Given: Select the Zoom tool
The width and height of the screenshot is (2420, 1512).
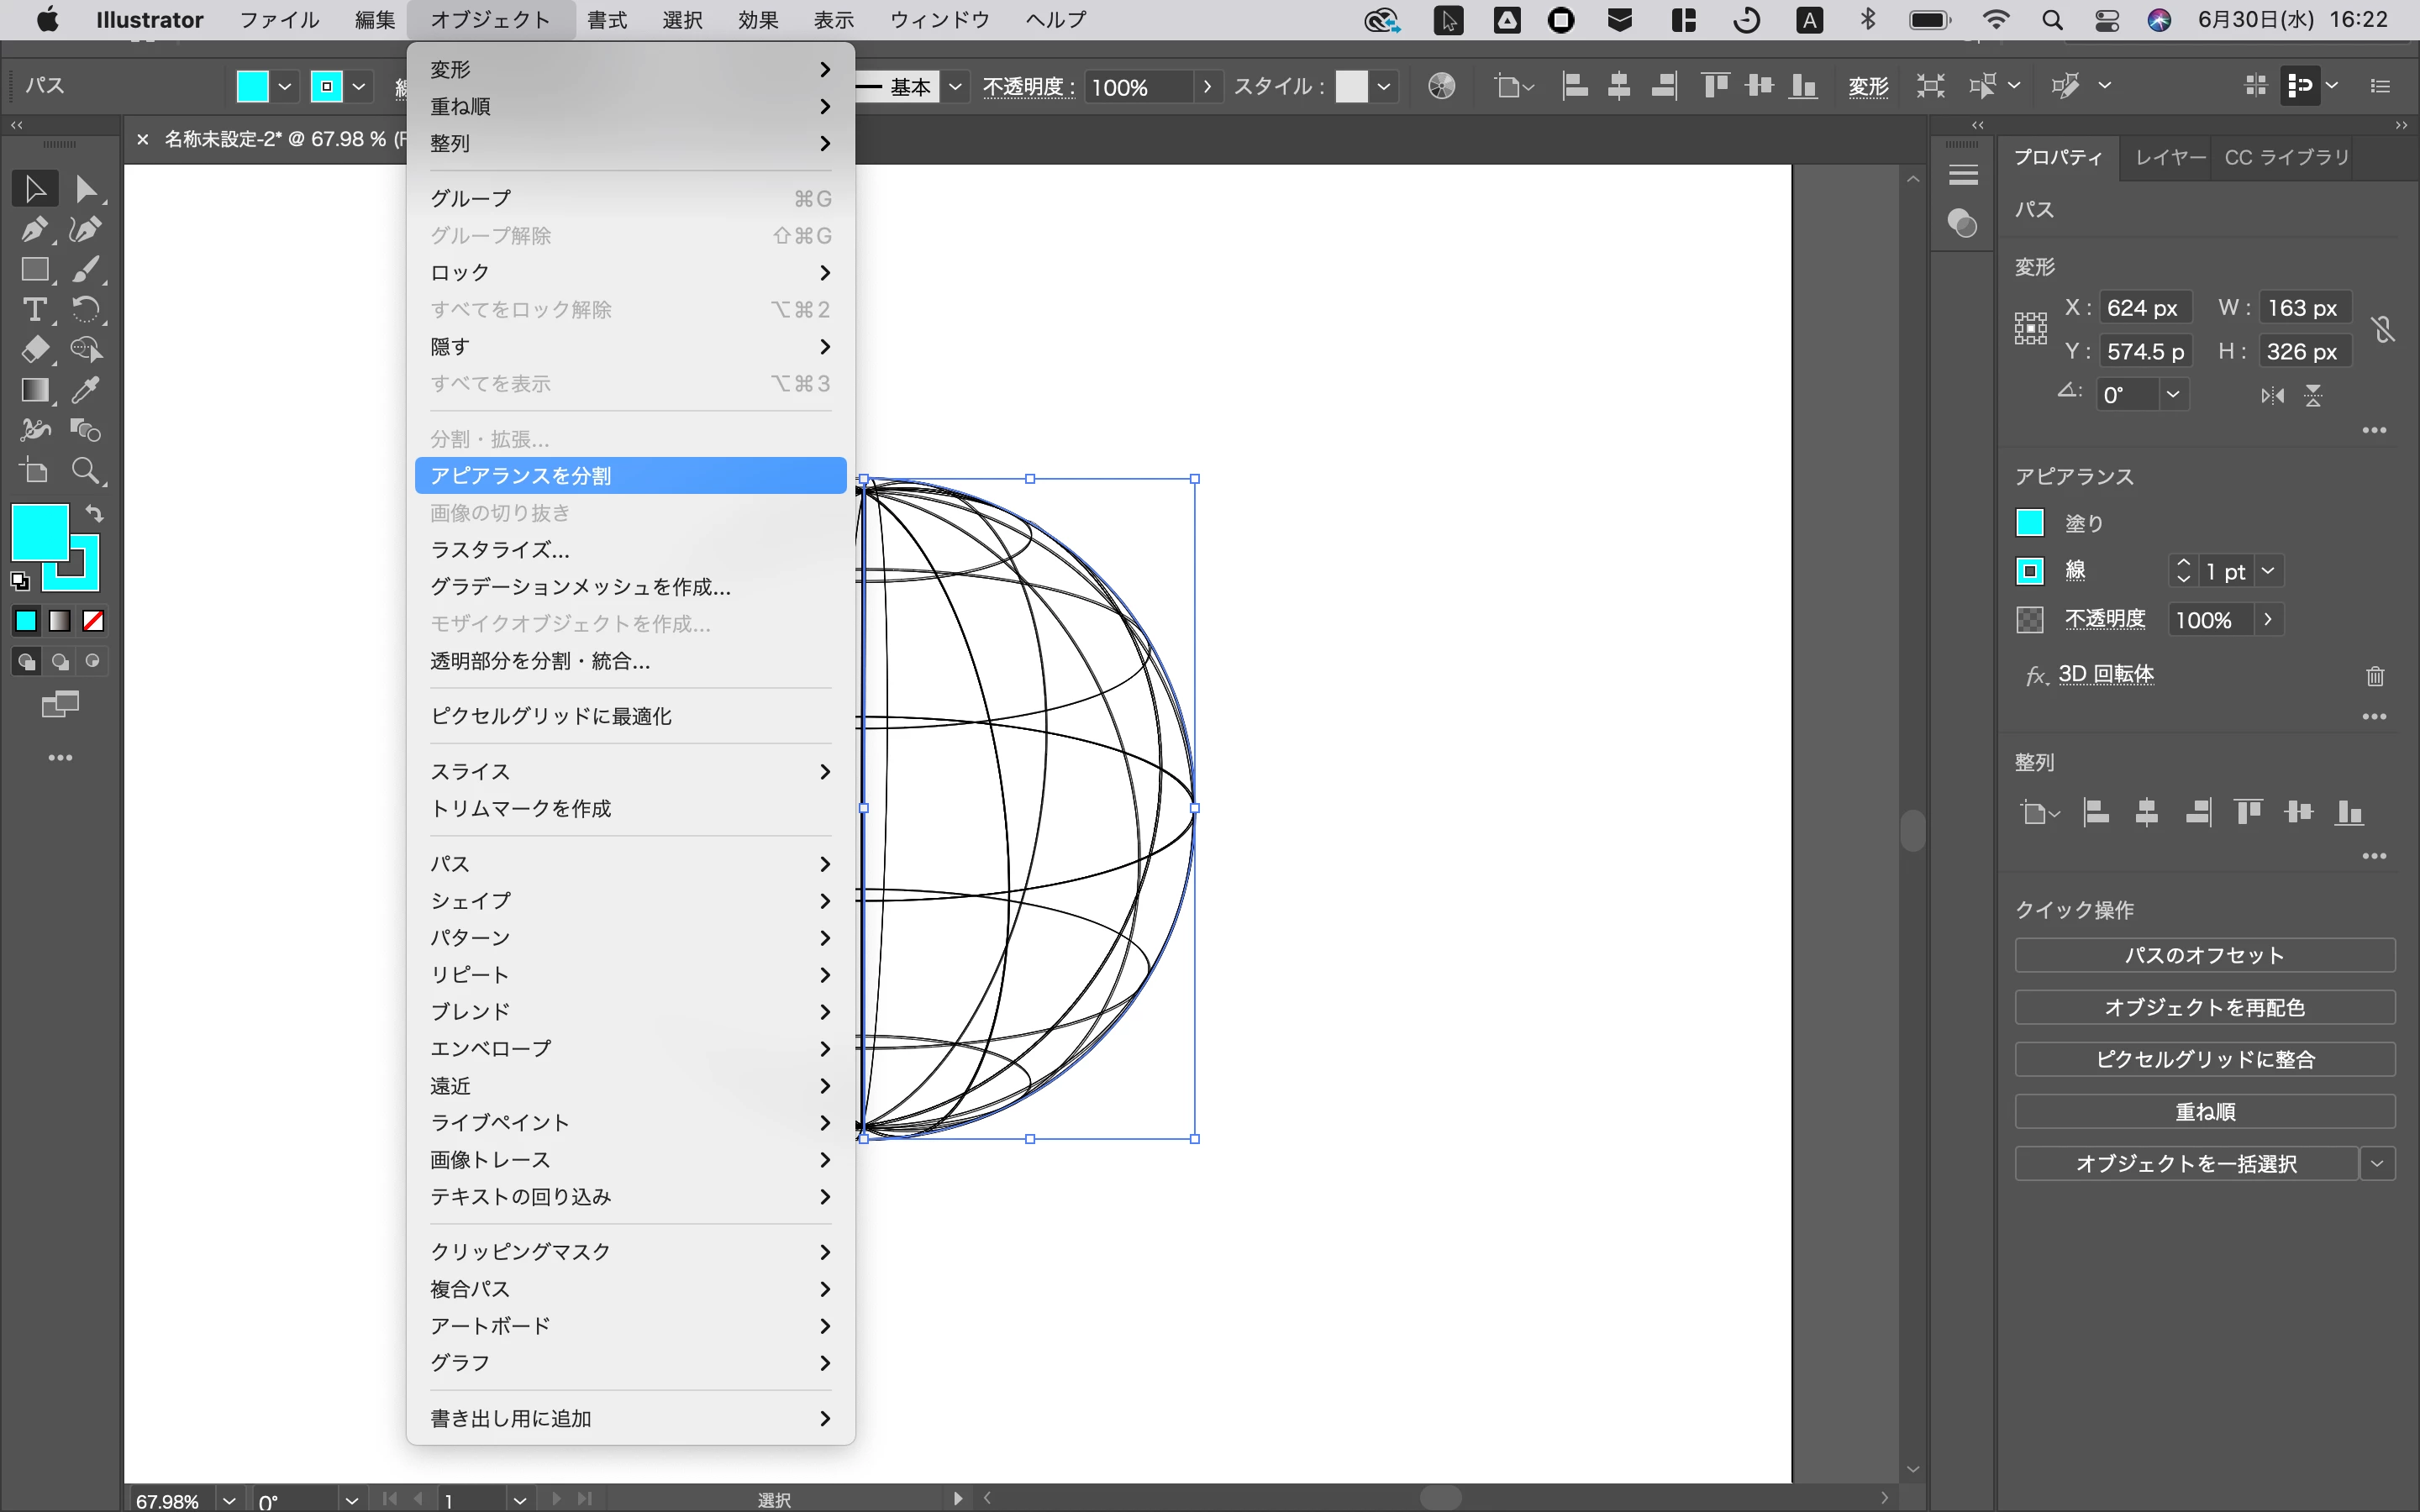Looking at the screenshot, I should (86, 471).
